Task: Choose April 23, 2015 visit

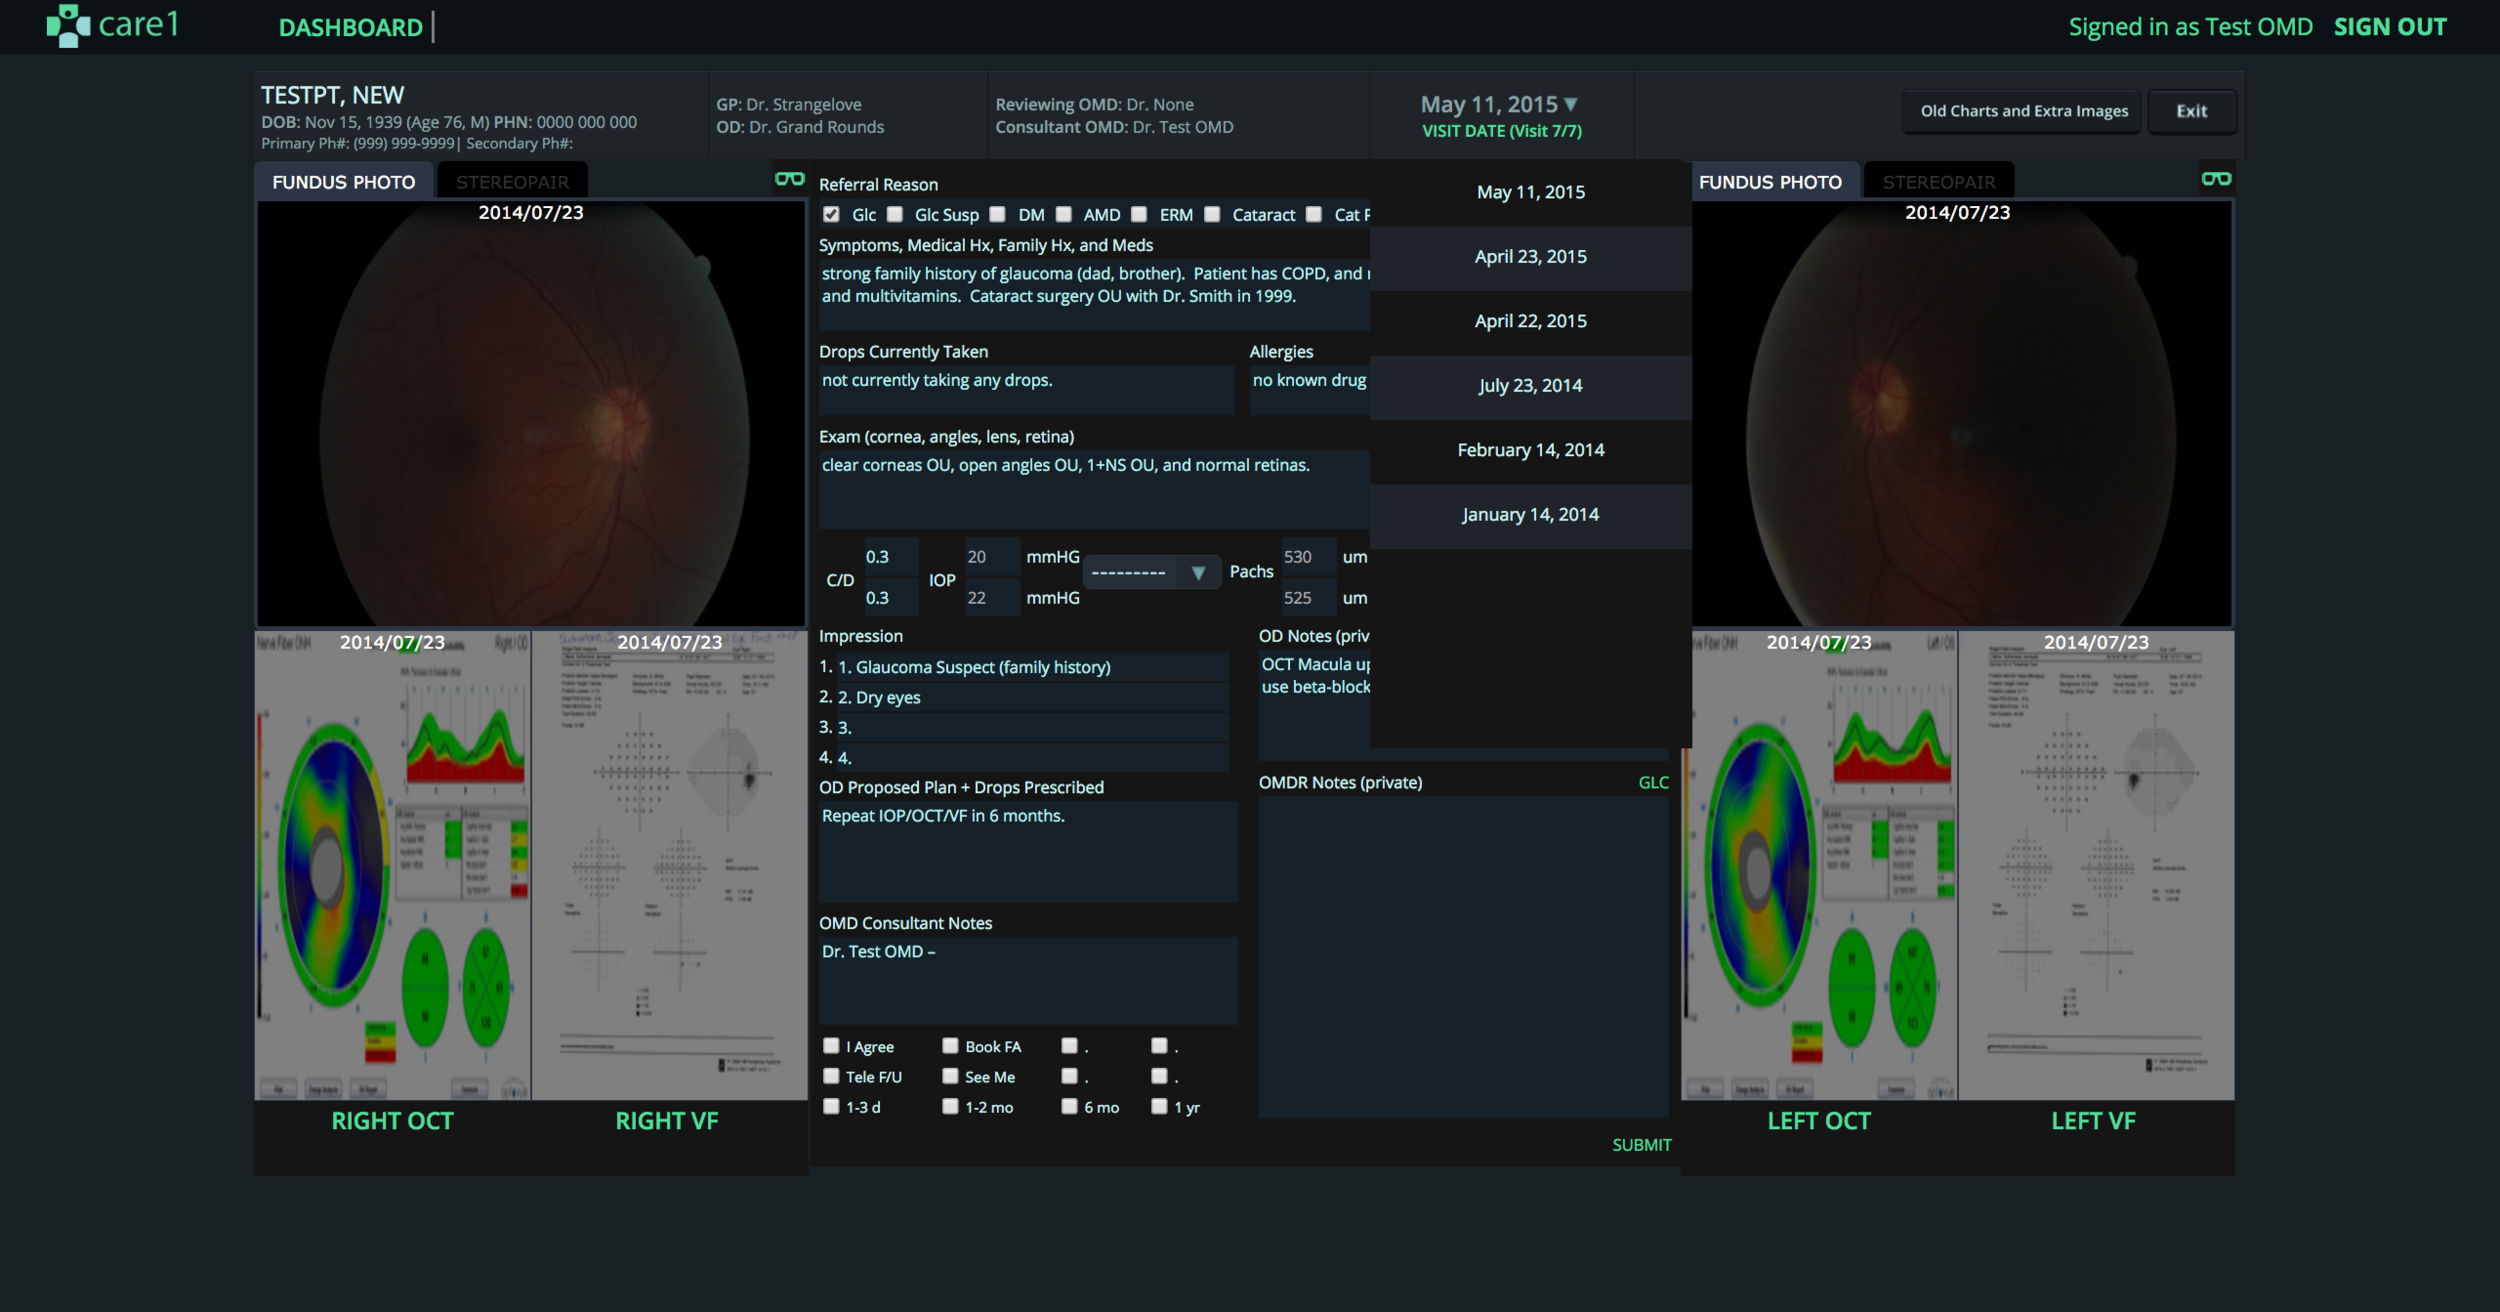Action: pyautogui.click(x=1530, y=257)
